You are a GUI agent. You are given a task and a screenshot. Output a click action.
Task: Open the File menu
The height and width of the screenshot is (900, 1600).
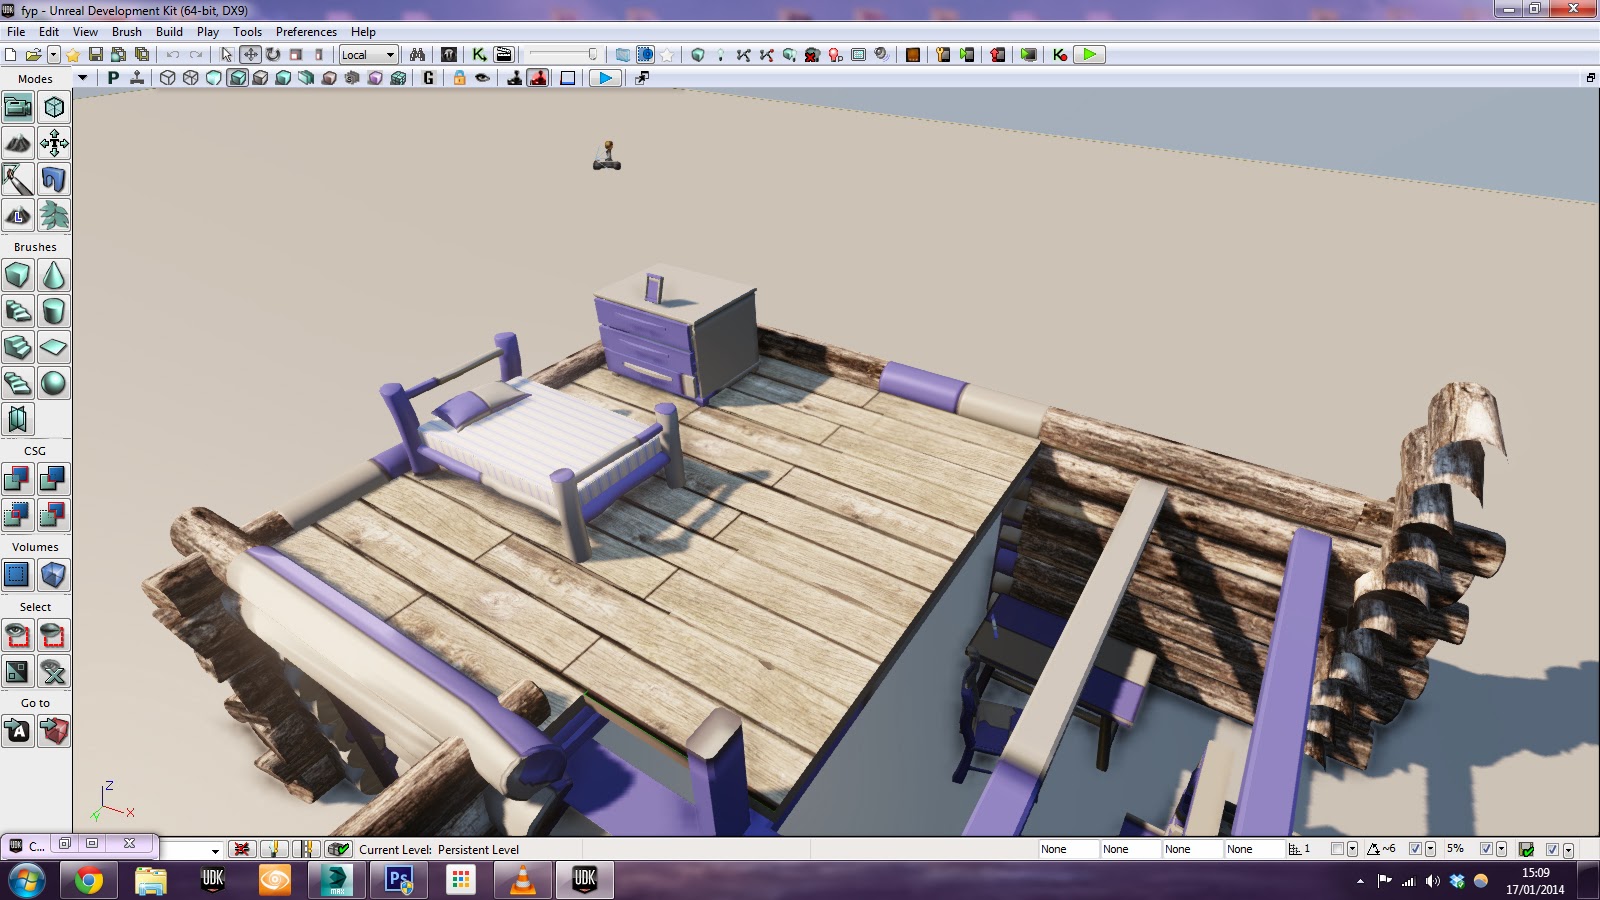(16, 32)
